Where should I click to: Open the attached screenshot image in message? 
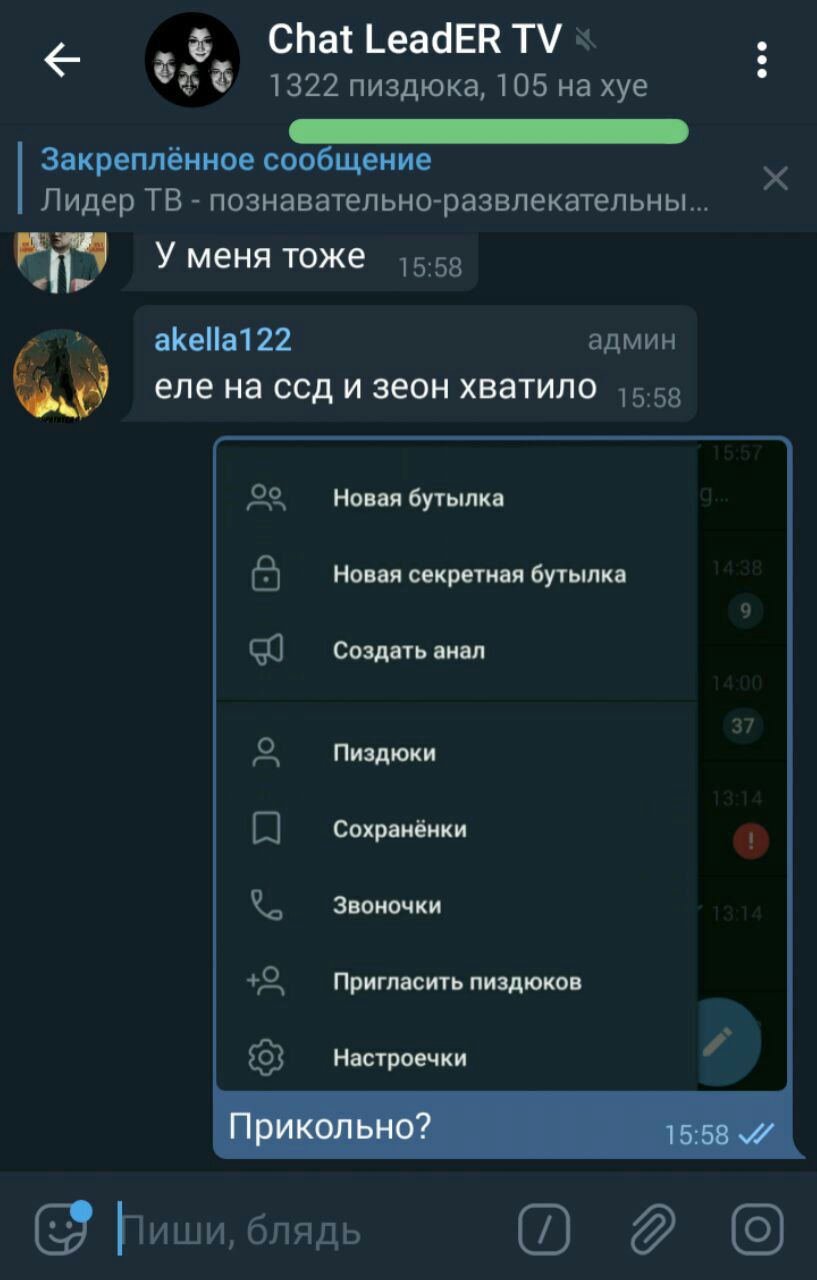pos(503,765)
